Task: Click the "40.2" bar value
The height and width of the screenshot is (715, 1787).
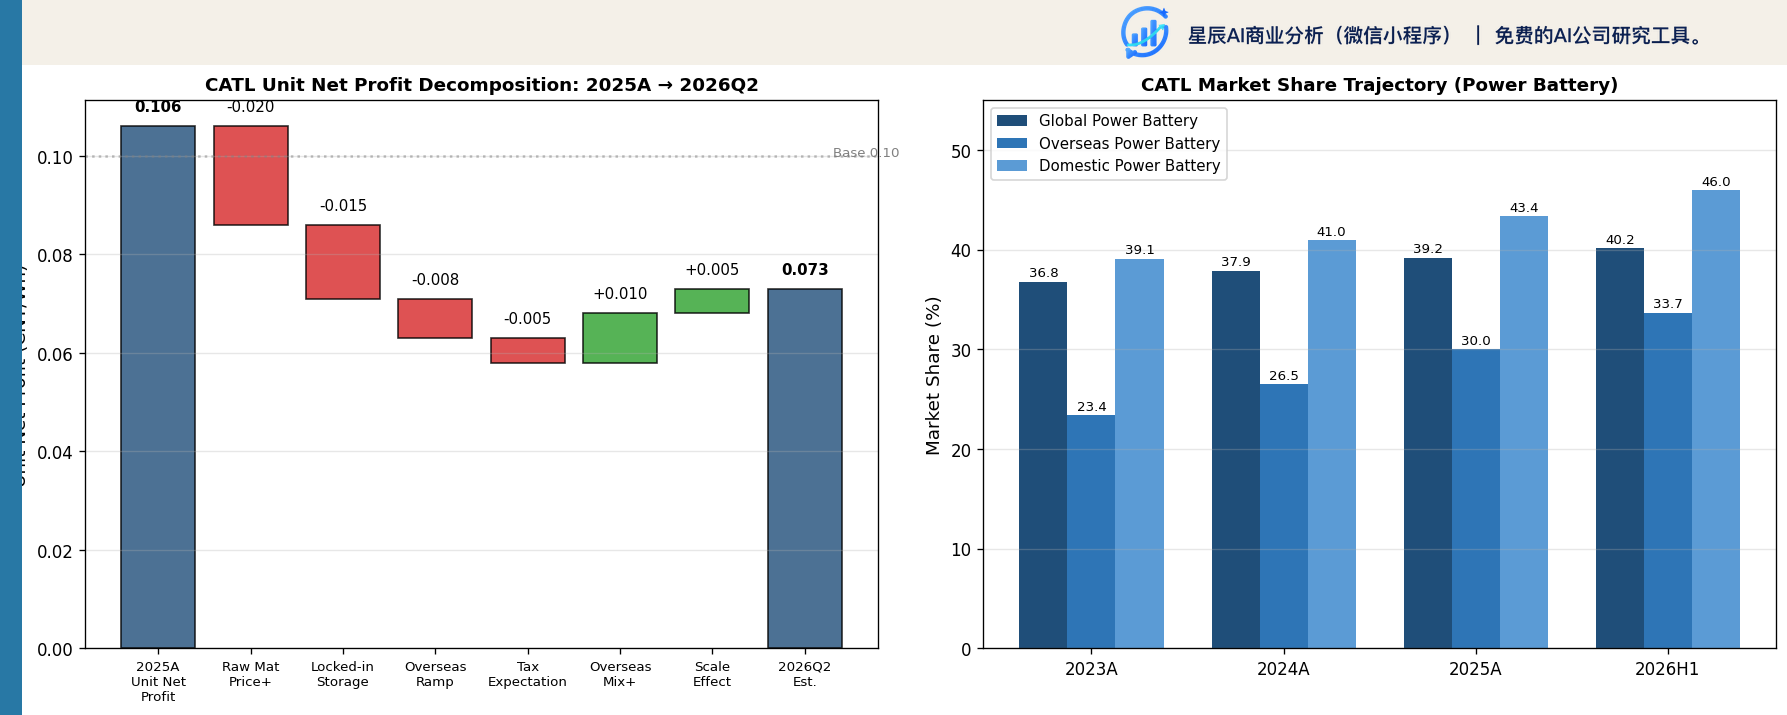Action: click(1619, 240)
